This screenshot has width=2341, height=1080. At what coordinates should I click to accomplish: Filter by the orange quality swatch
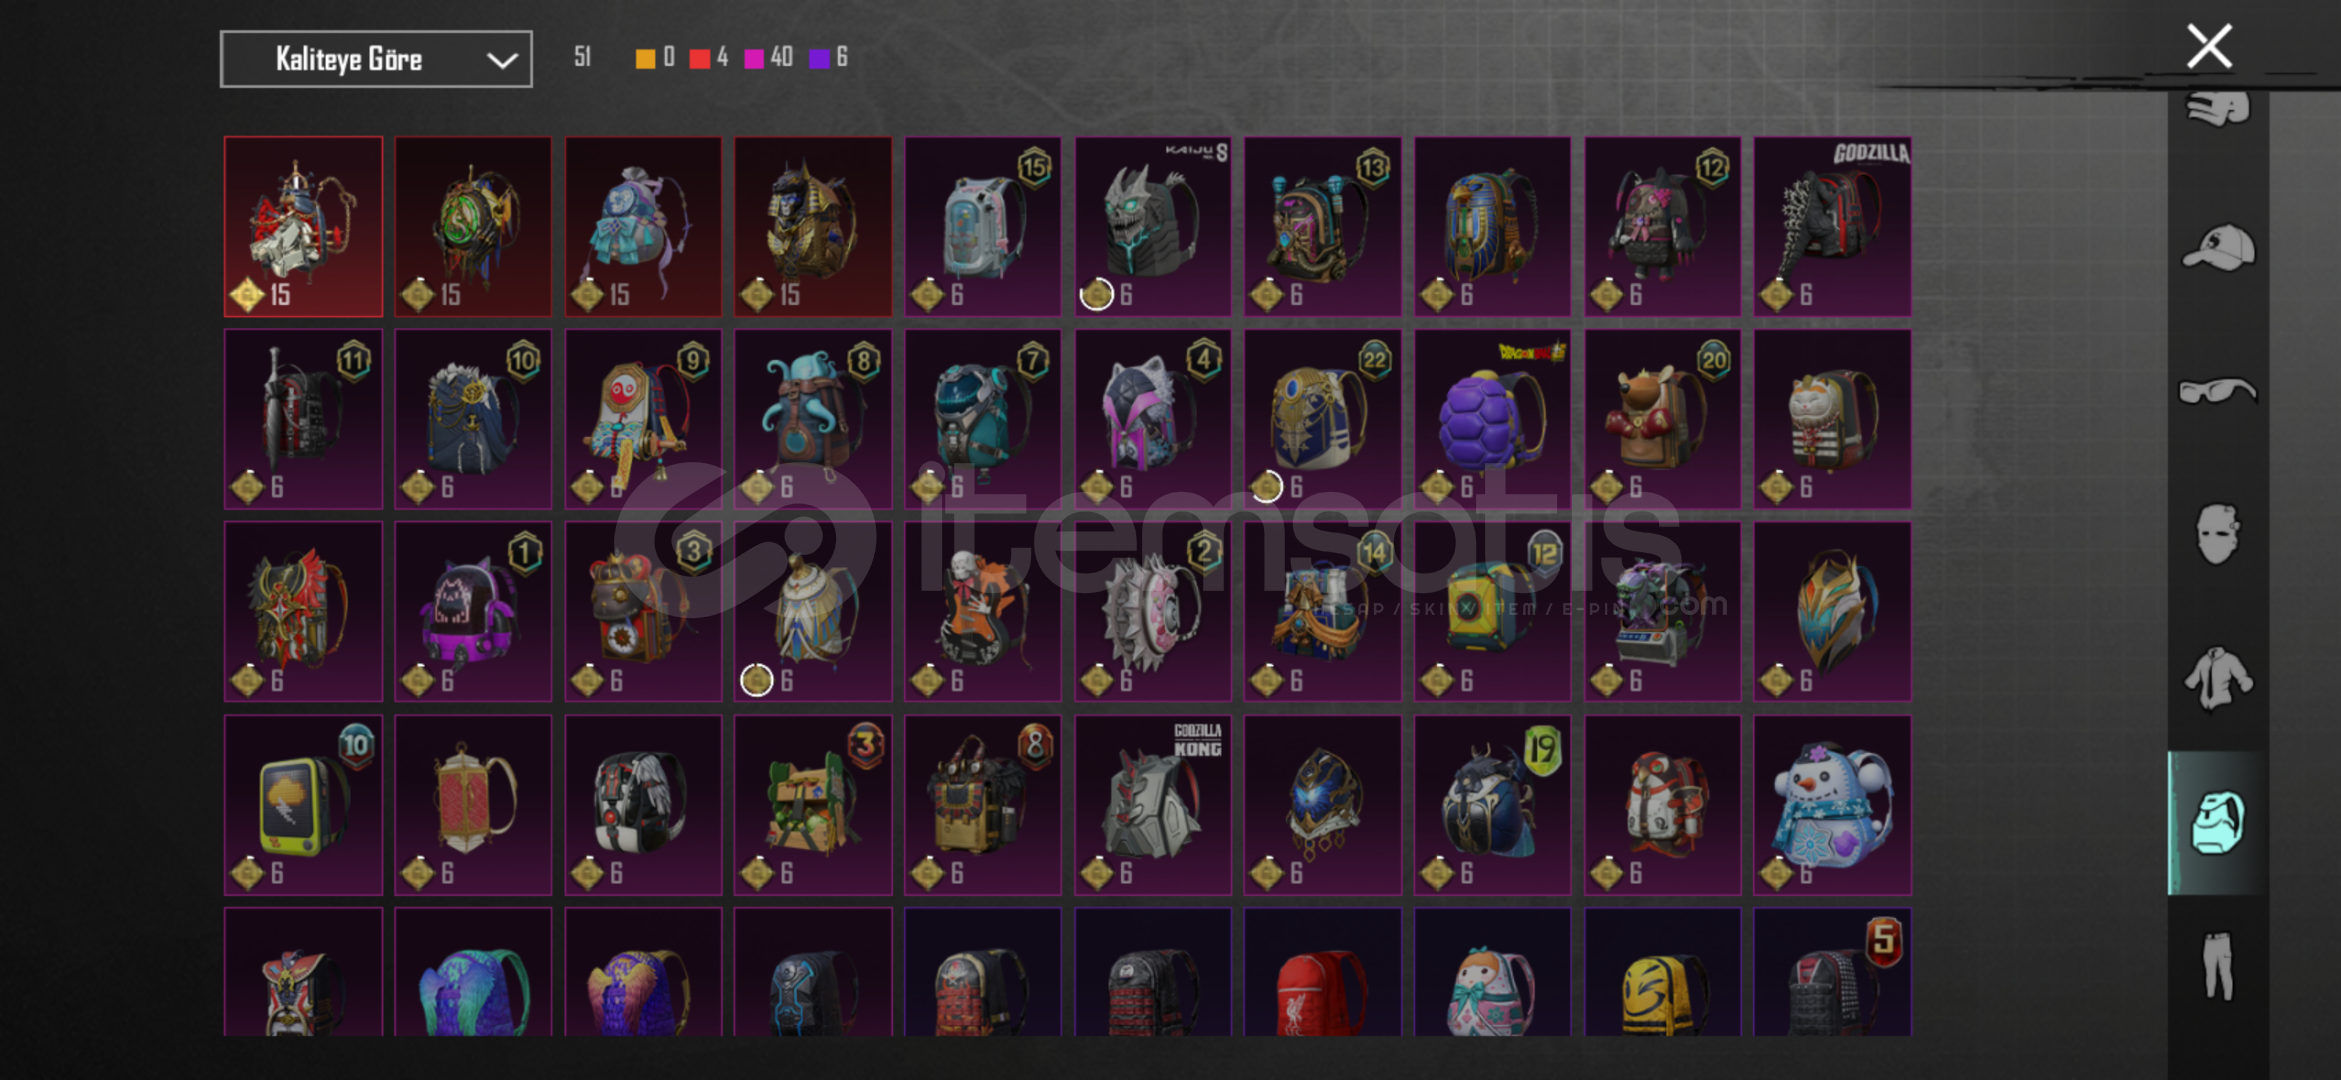(645, 58)
